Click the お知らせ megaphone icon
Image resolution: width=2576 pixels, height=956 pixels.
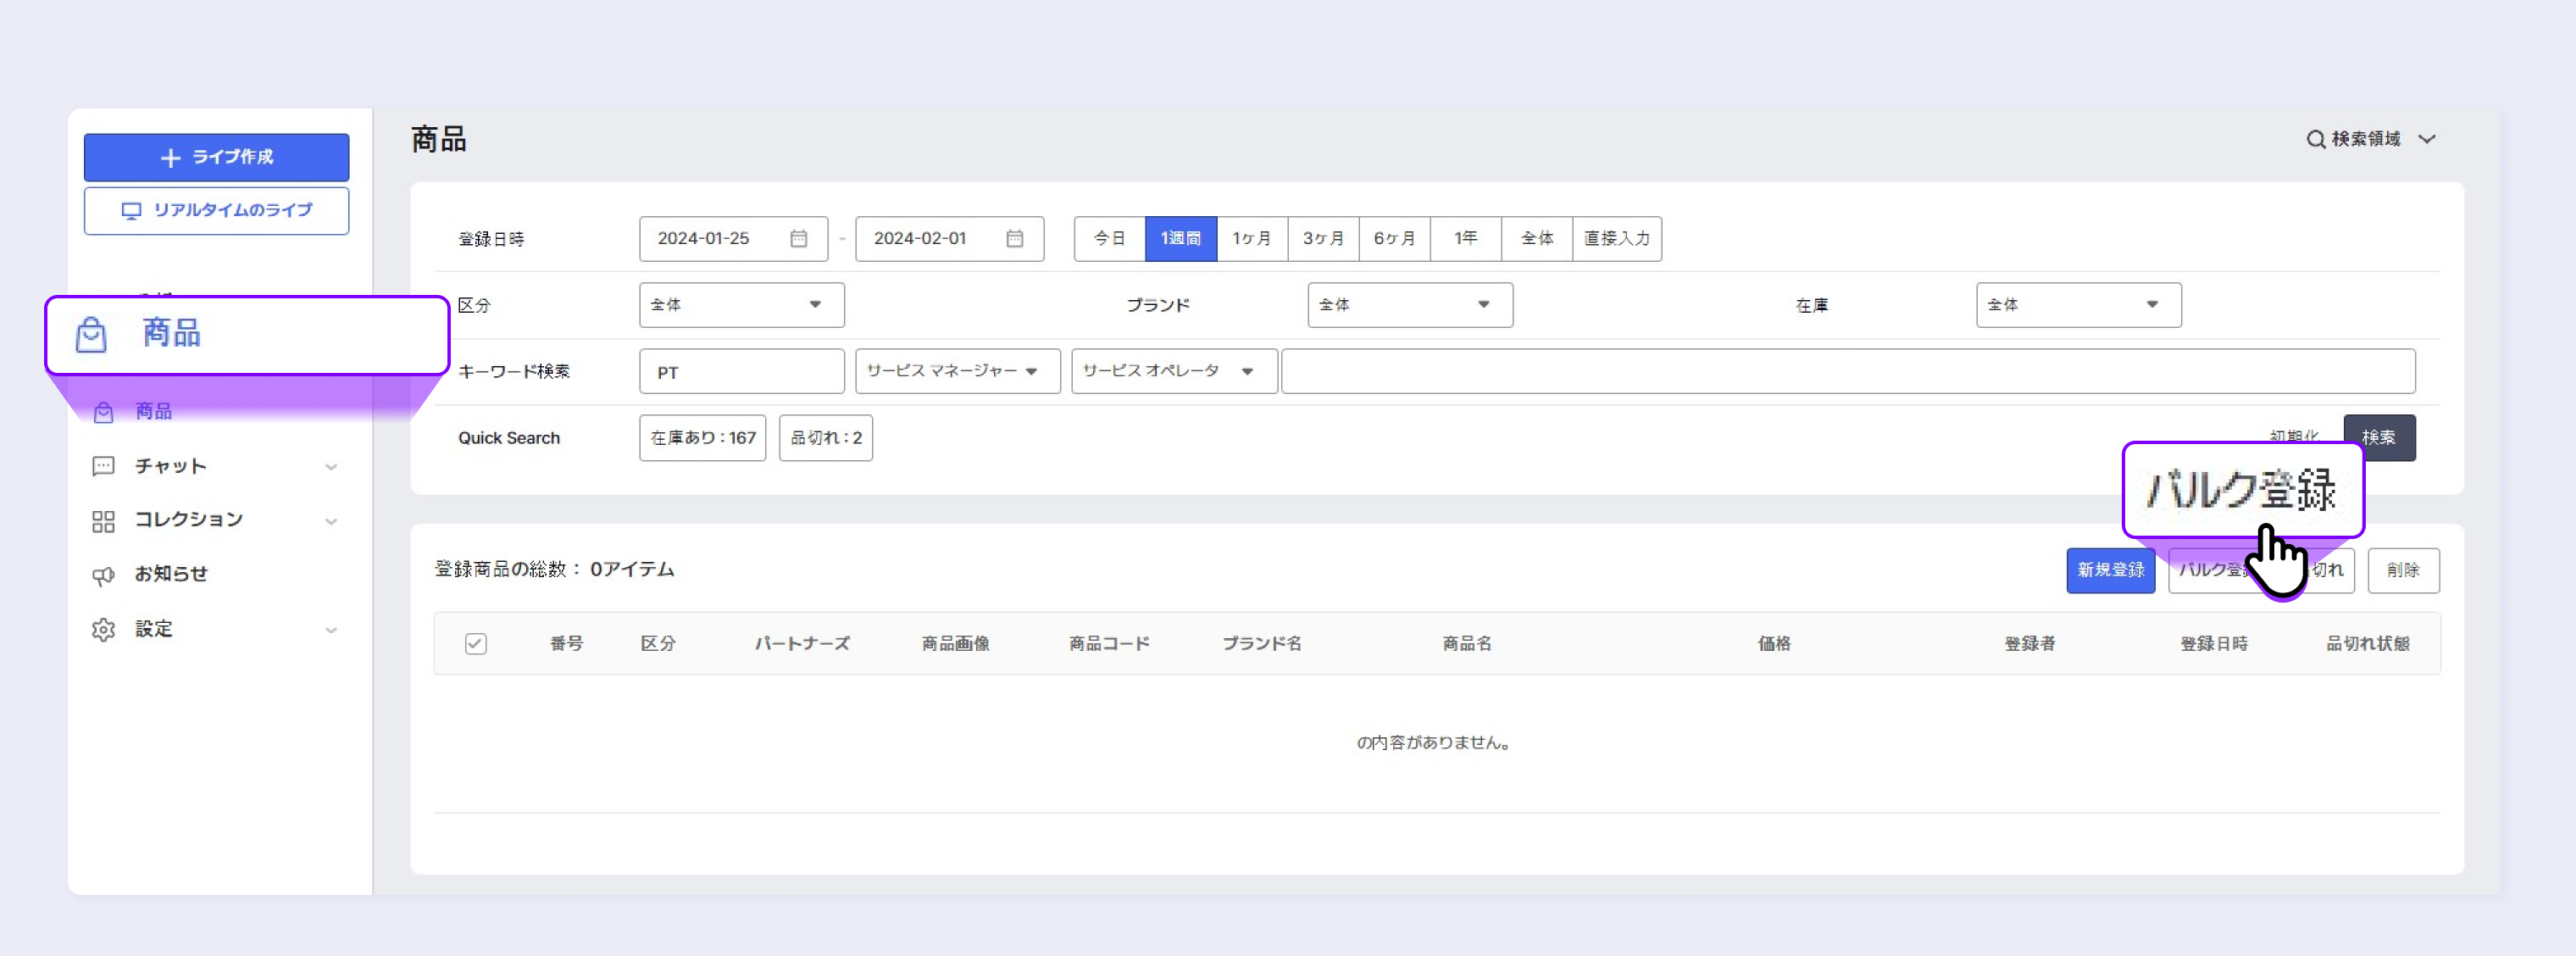103,575
